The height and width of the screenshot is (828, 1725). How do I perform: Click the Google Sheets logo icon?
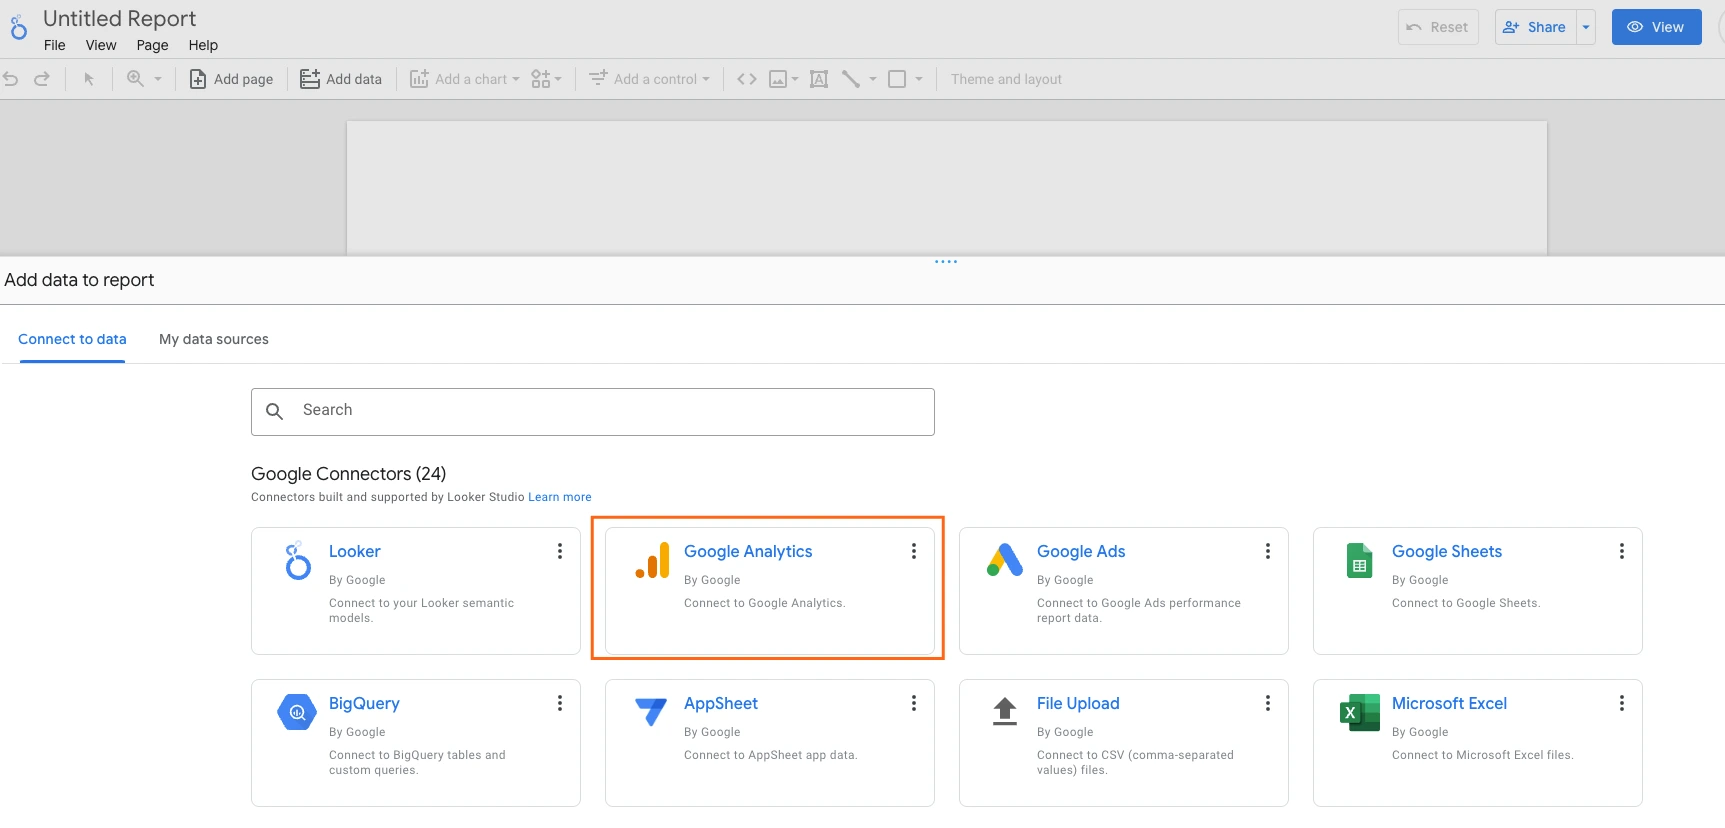(1360, 561)
